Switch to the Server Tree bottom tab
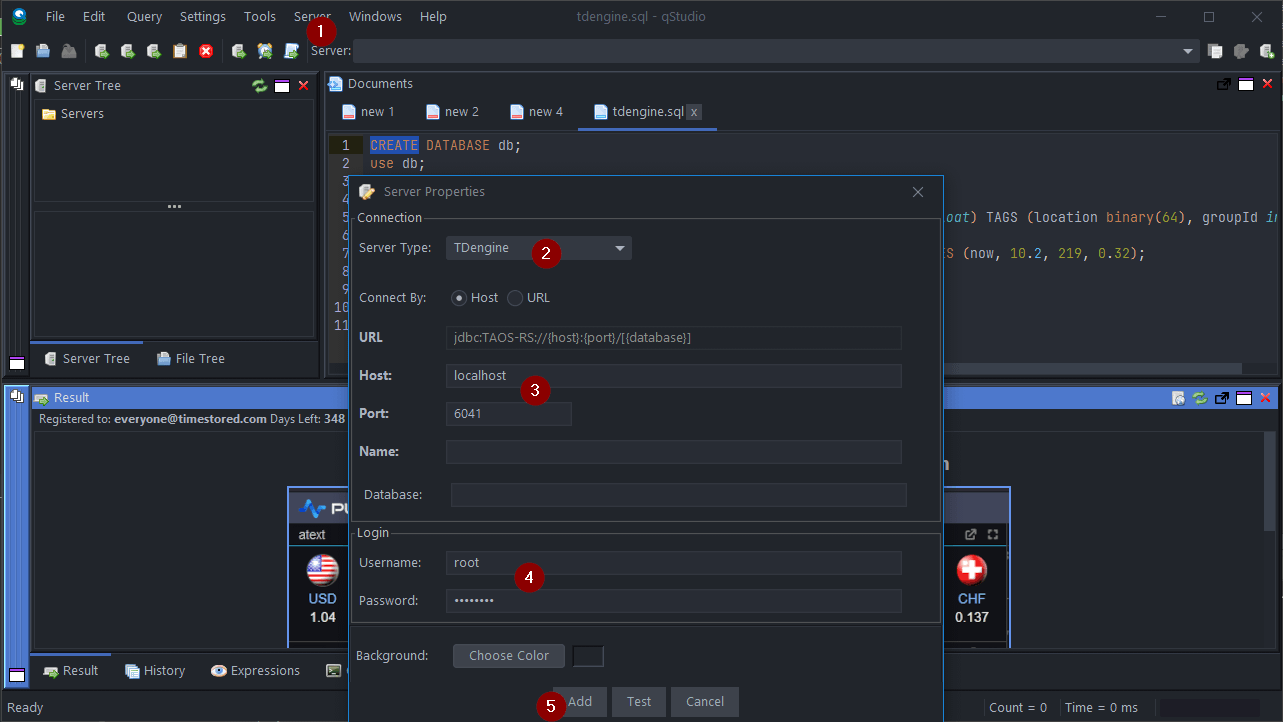1283x722 pixels. click(86, 358)
